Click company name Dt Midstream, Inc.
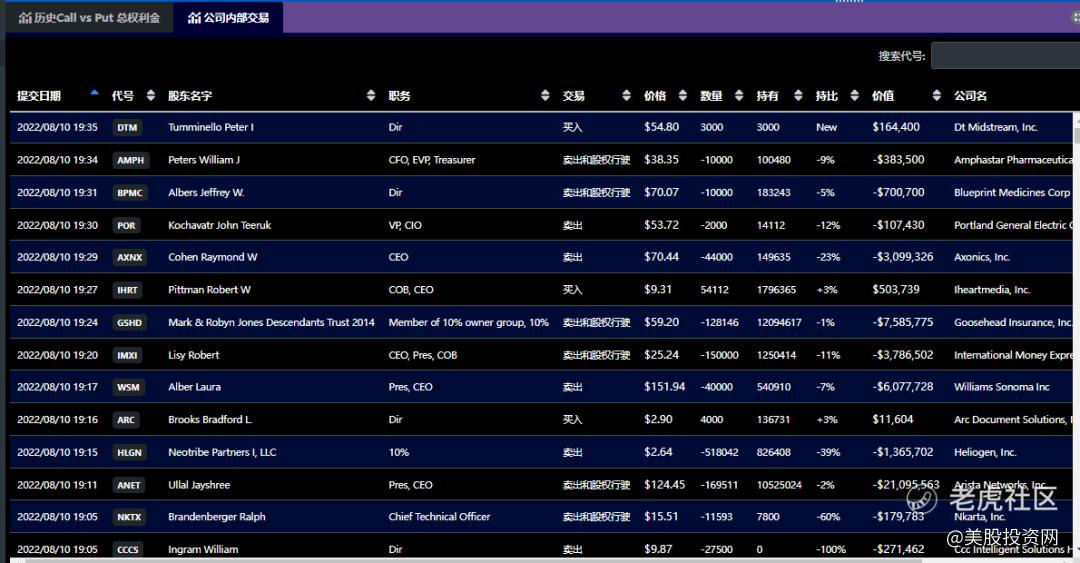The height and width of the screenshot is (563, 1080). [x=995, y=127]
